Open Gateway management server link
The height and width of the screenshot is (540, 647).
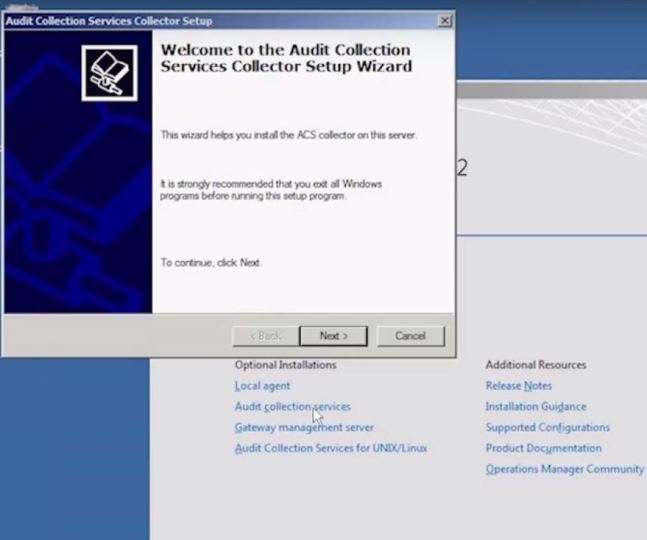click(x=304, y=427)
